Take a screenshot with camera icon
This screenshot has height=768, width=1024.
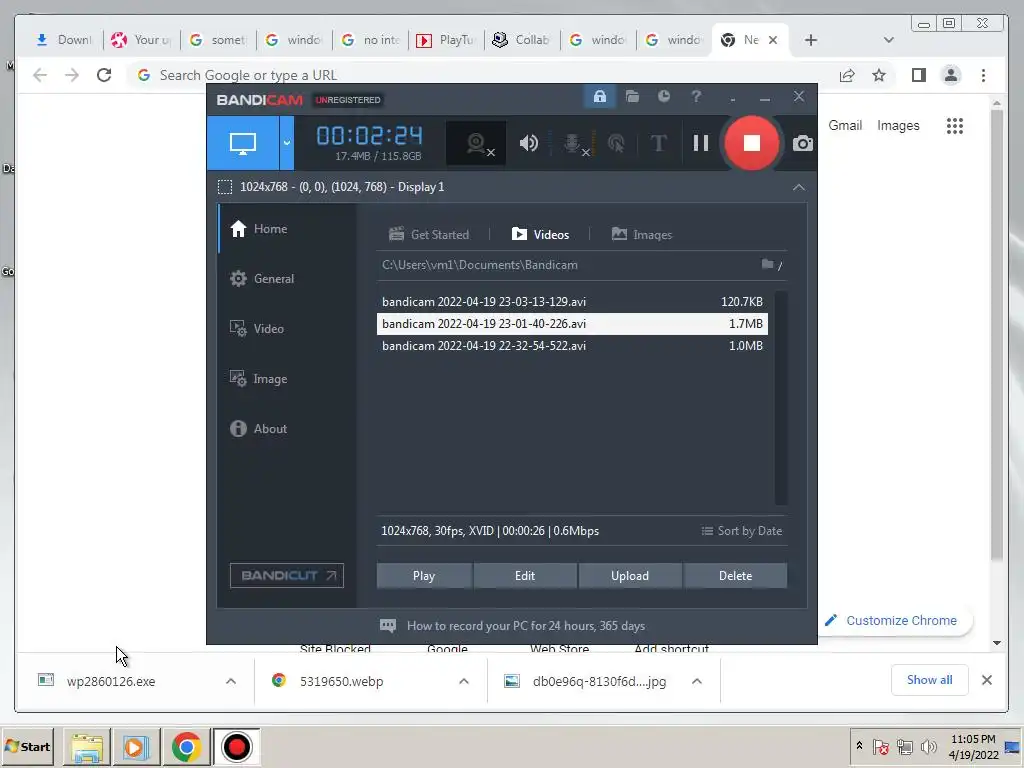click(x=803, y=143)
